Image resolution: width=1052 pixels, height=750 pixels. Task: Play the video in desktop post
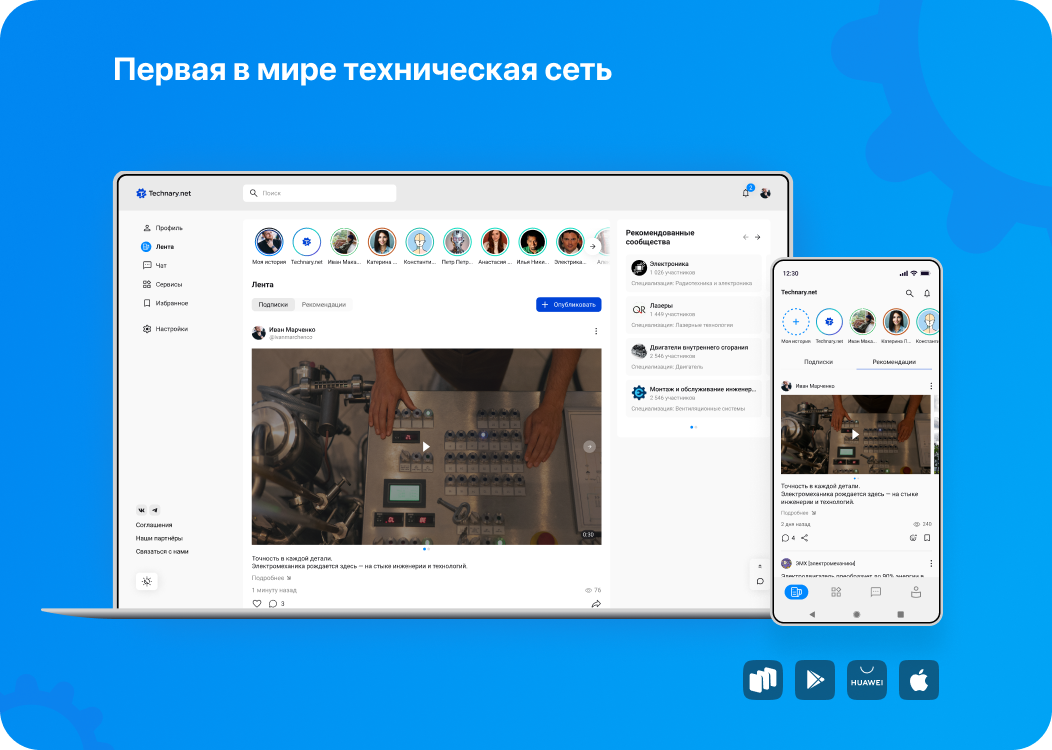click(426, 446)
